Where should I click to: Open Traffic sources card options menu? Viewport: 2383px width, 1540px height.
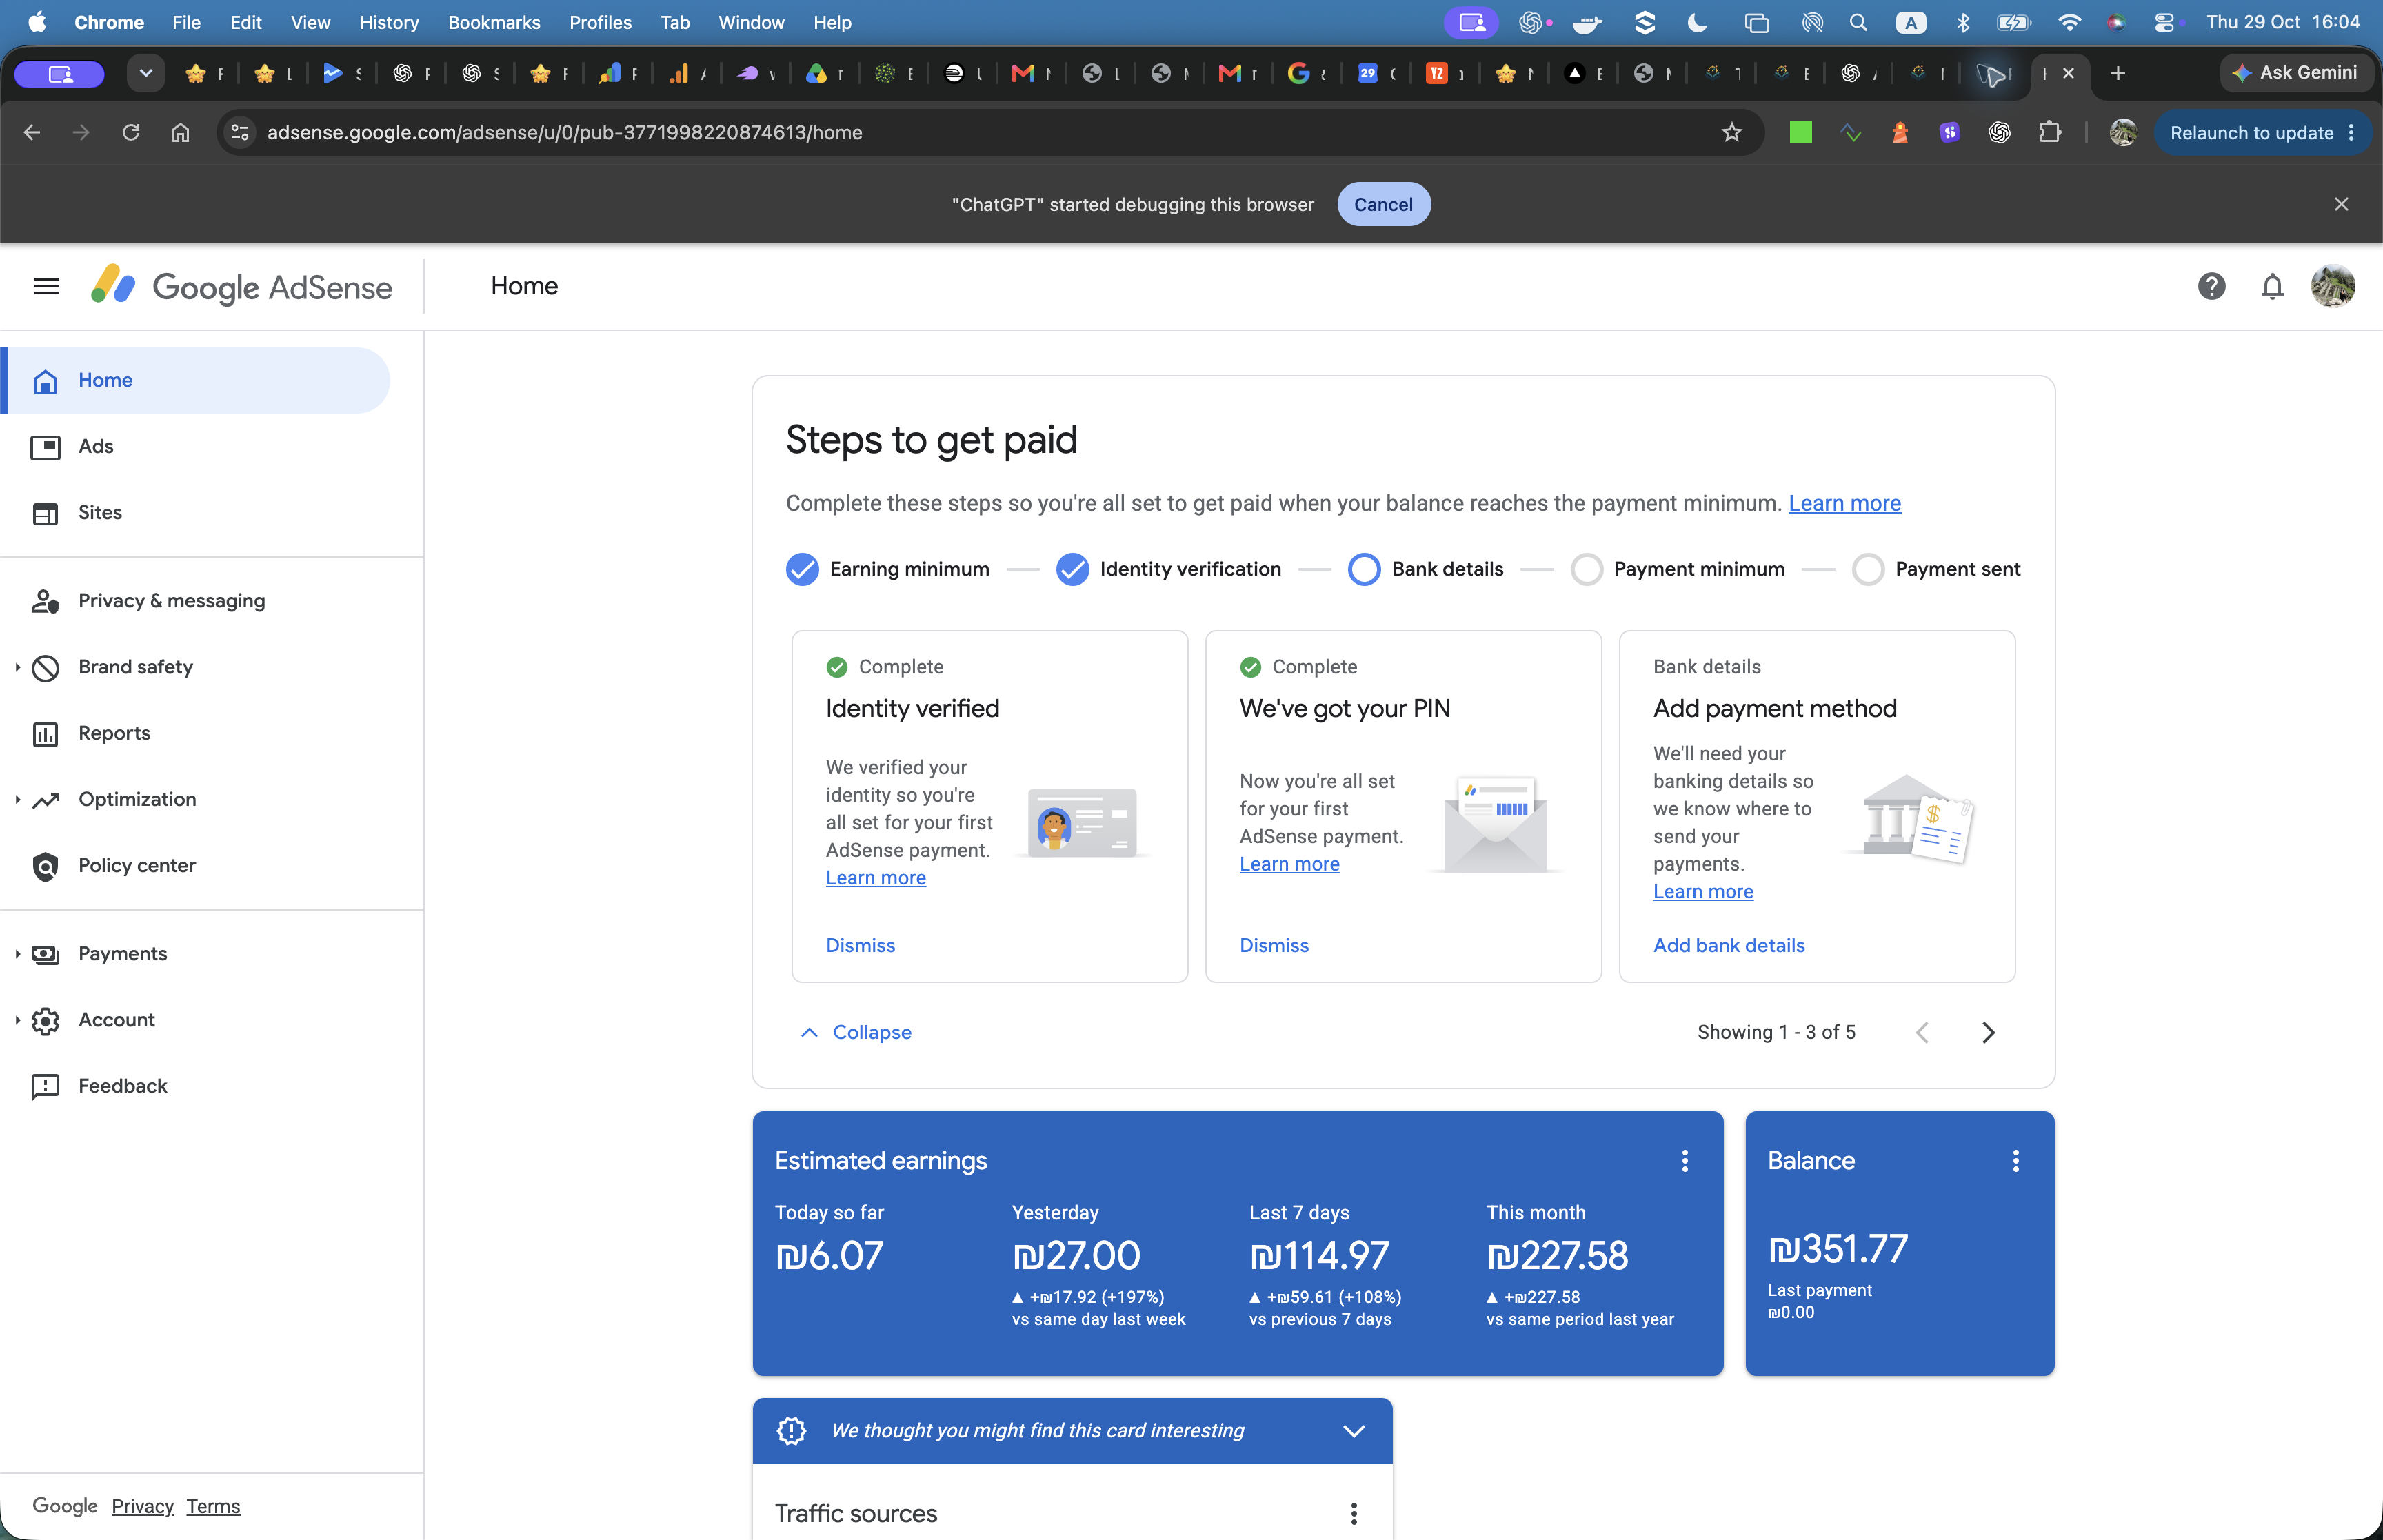click(1354, 1513)
